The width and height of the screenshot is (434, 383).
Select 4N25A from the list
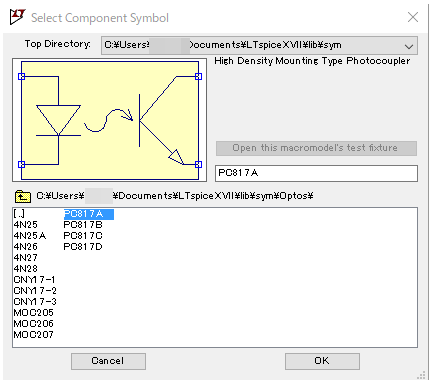30,236
